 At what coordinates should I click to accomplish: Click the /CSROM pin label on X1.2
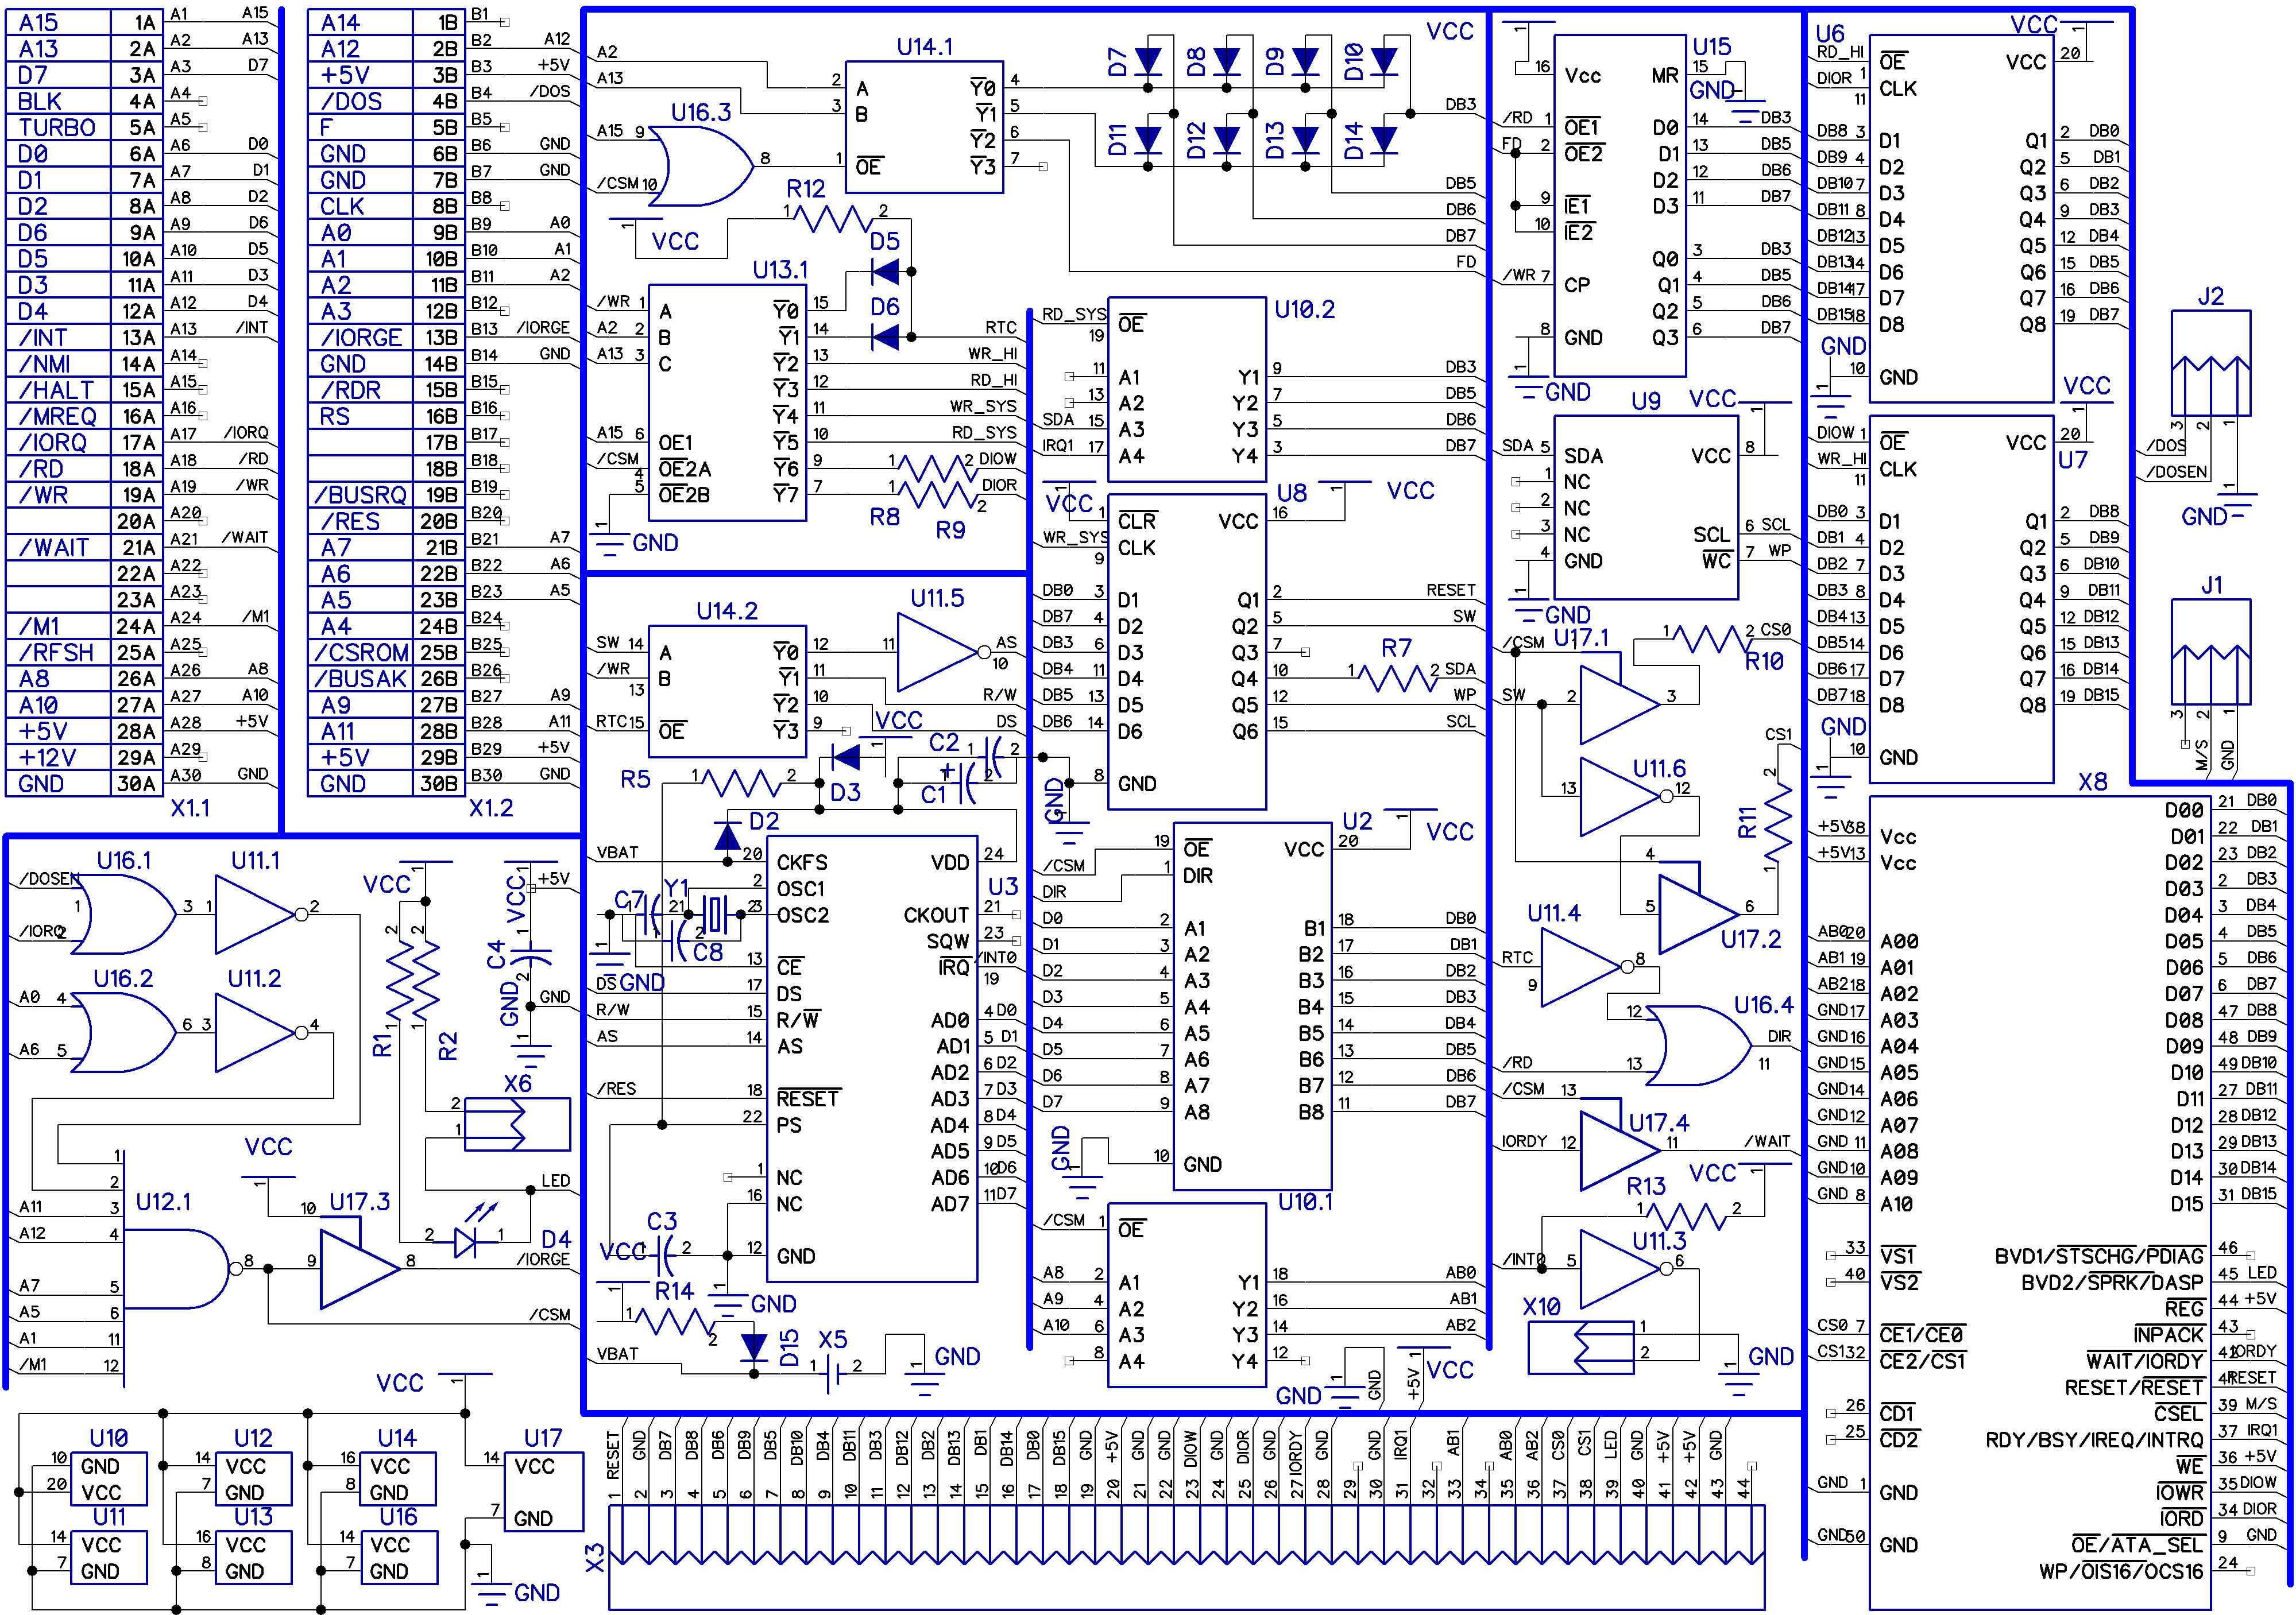(x=360, y=653)
